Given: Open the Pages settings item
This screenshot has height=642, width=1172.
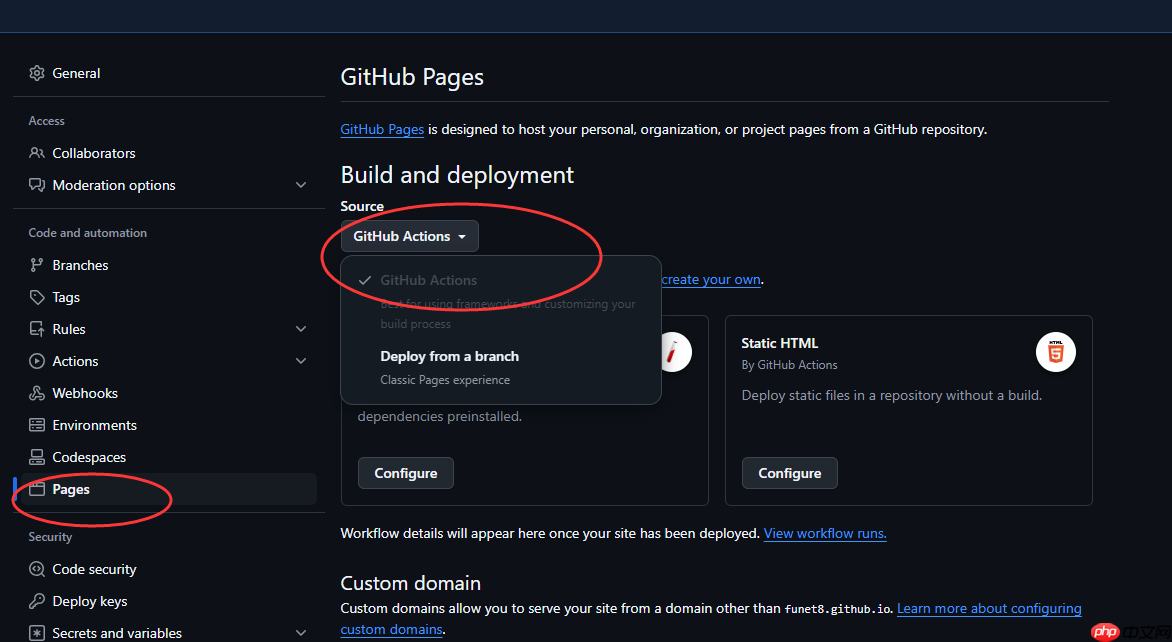Looking at the screenshot, I should click(x=71, y=489).
